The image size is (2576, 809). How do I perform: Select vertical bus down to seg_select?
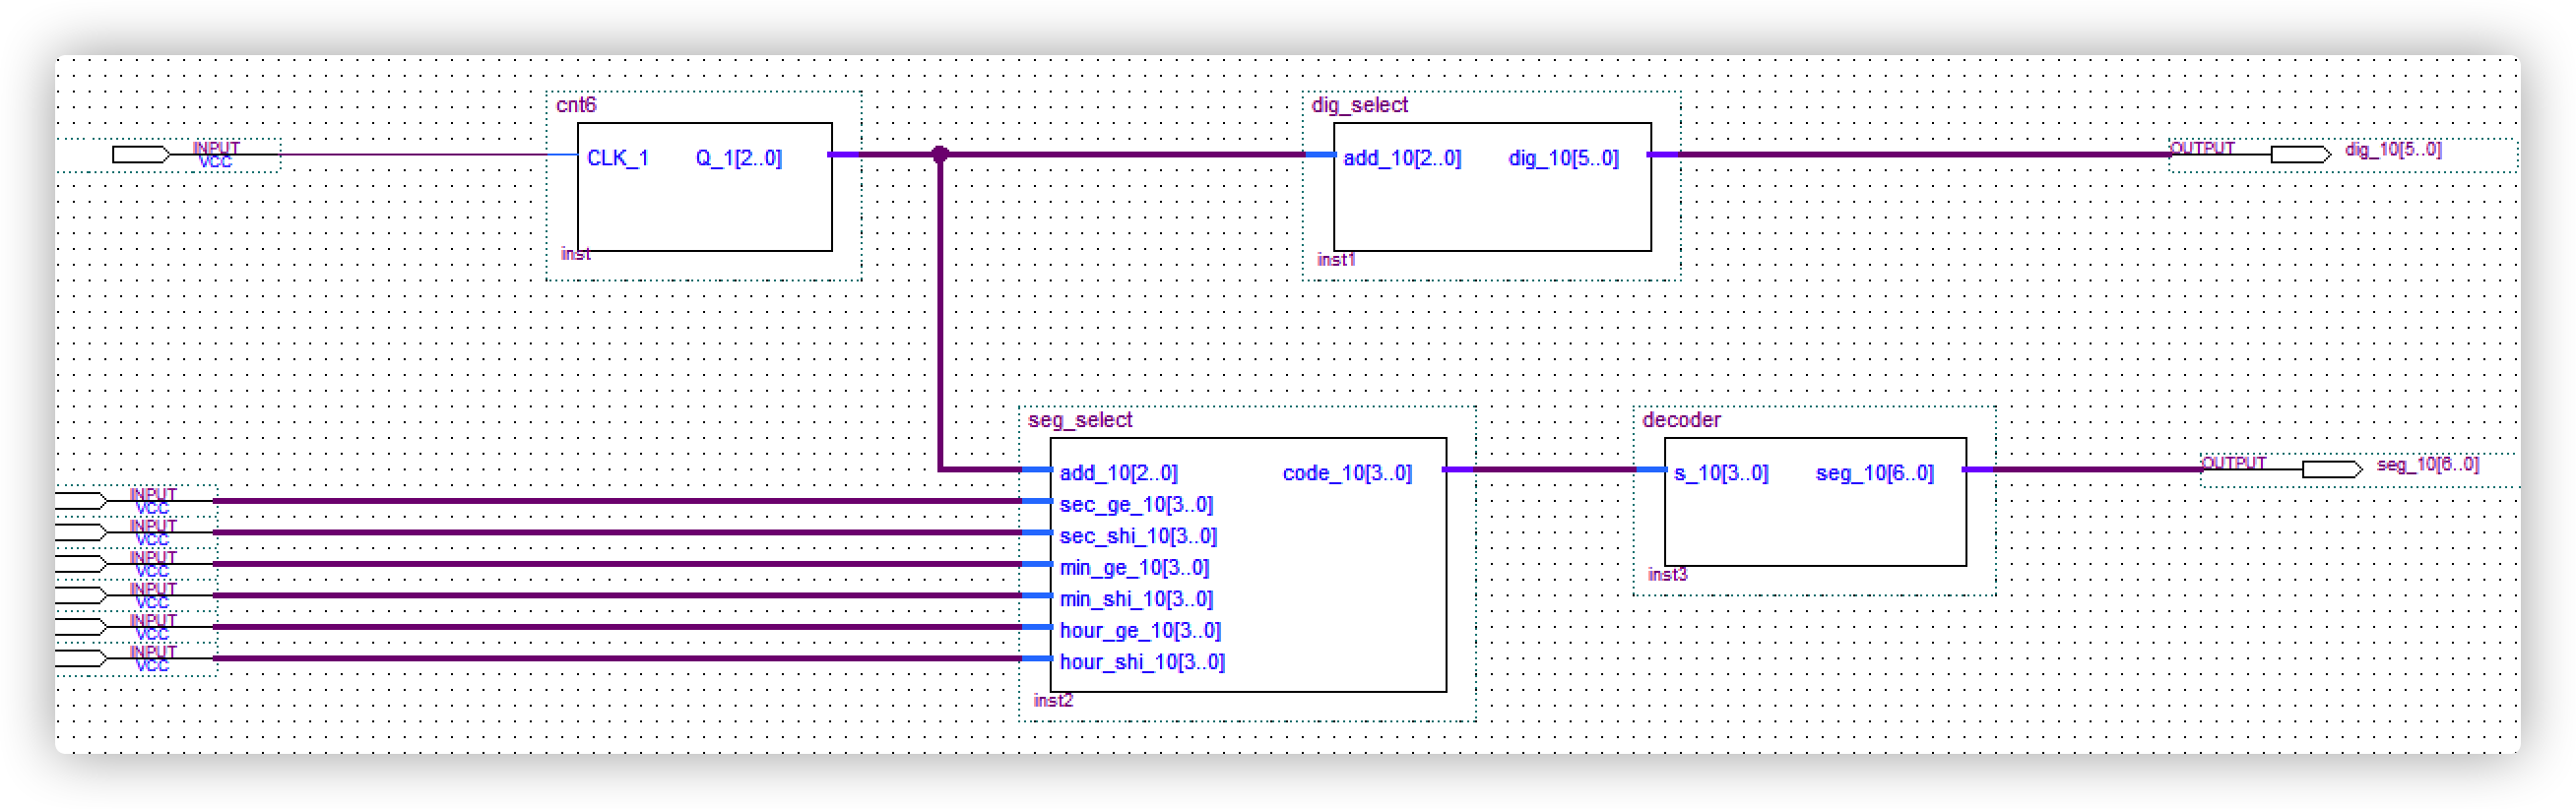coord(940,310)
